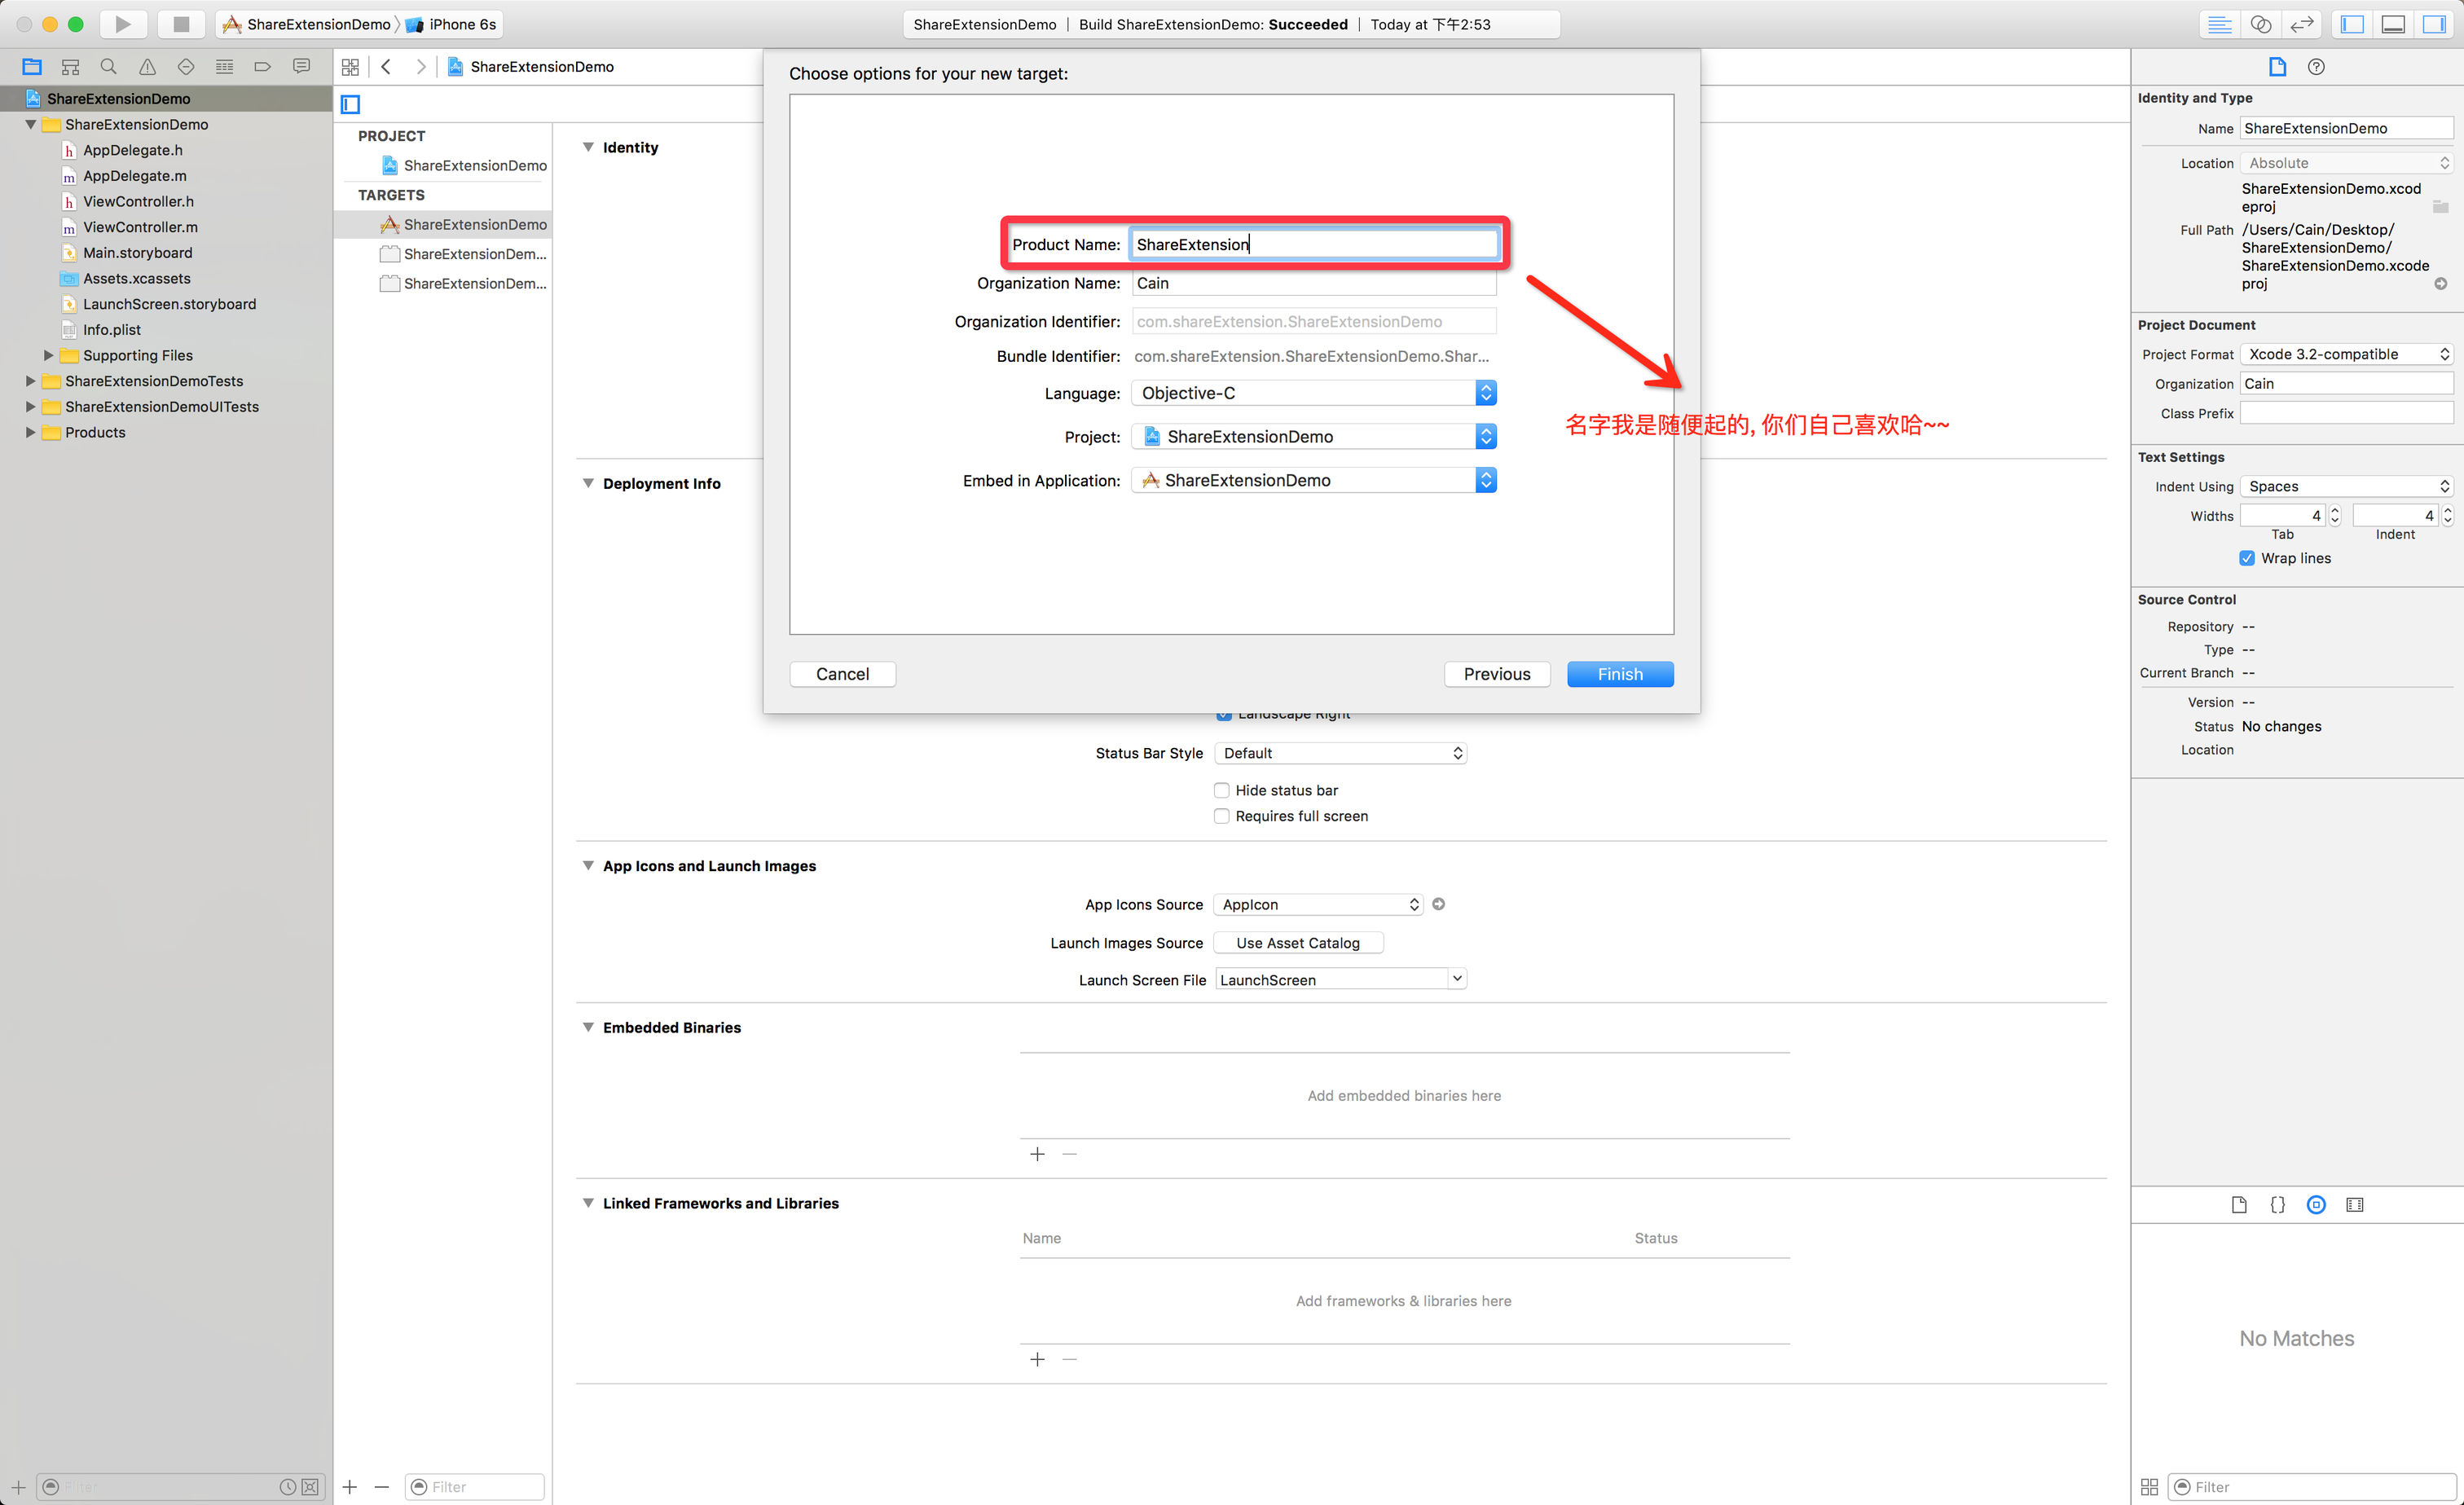
Task: Open the Issue navigator warning icon
Action: click(147, 67)
